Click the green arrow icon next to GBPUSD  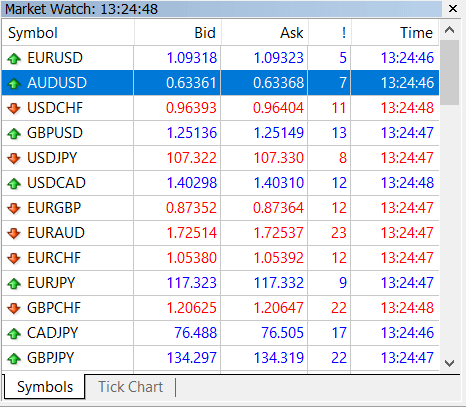pyautogui.click(x=14, y=134)
